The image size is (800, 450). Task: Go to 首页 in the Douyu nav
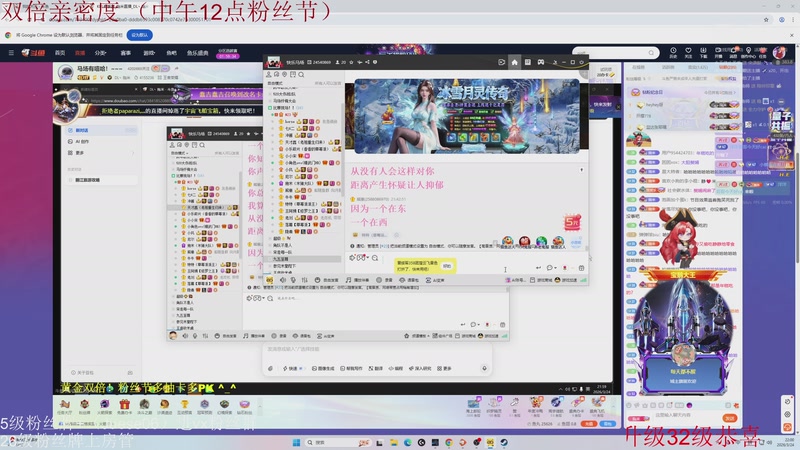(60, 53)
